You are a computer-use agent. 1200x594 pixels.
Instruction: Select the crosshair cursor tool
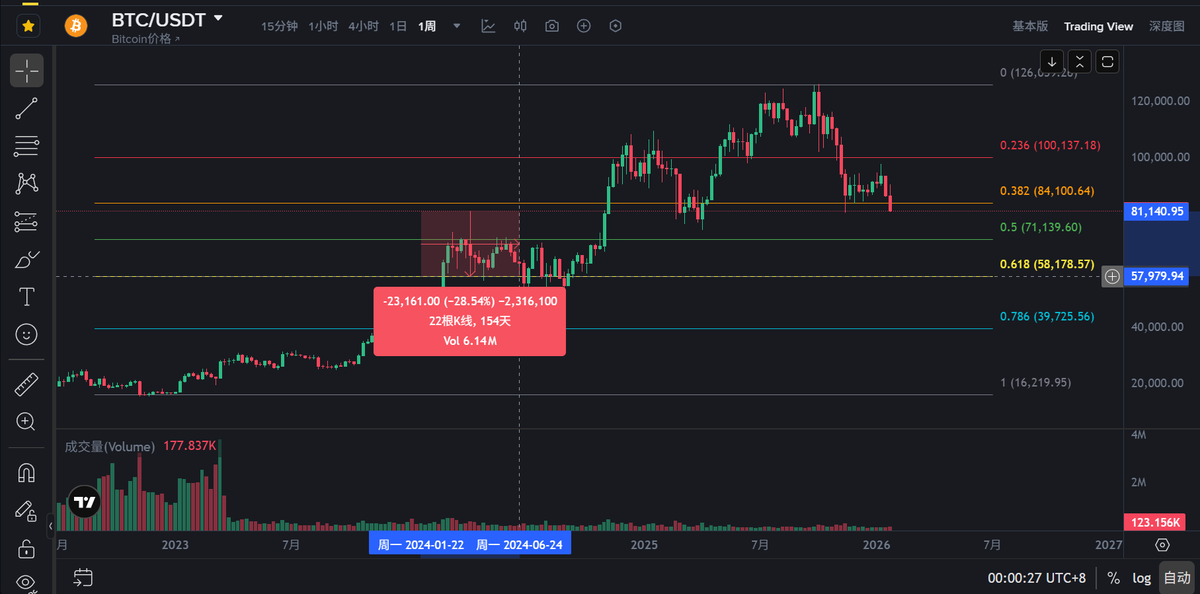coord(27,70)
